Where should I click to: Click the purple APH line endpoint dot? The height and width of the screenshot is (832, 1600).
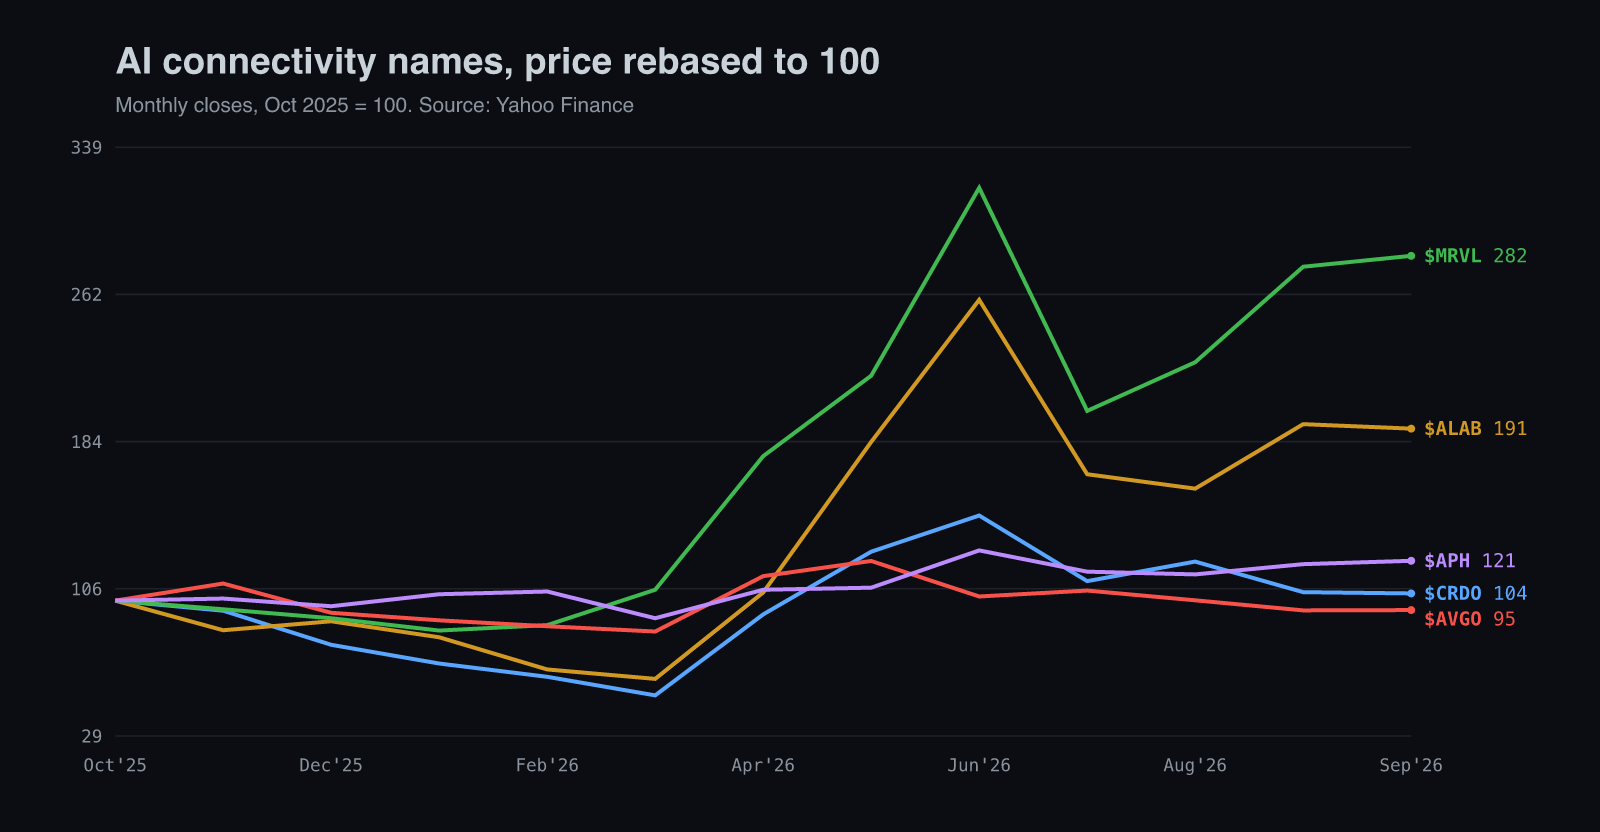1411,561
